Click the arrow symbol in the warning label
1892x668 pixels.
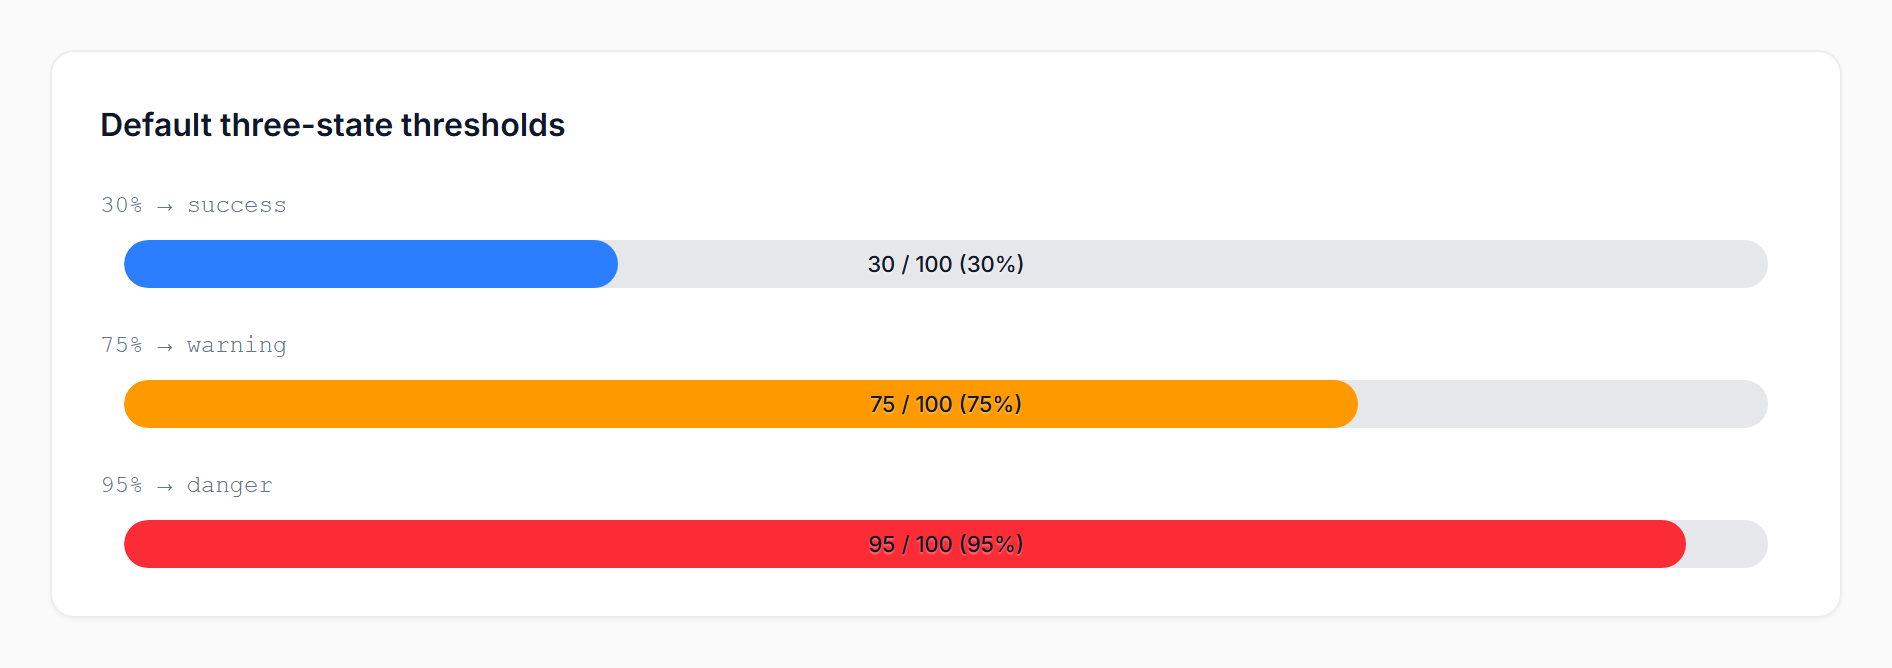point(164,344)
